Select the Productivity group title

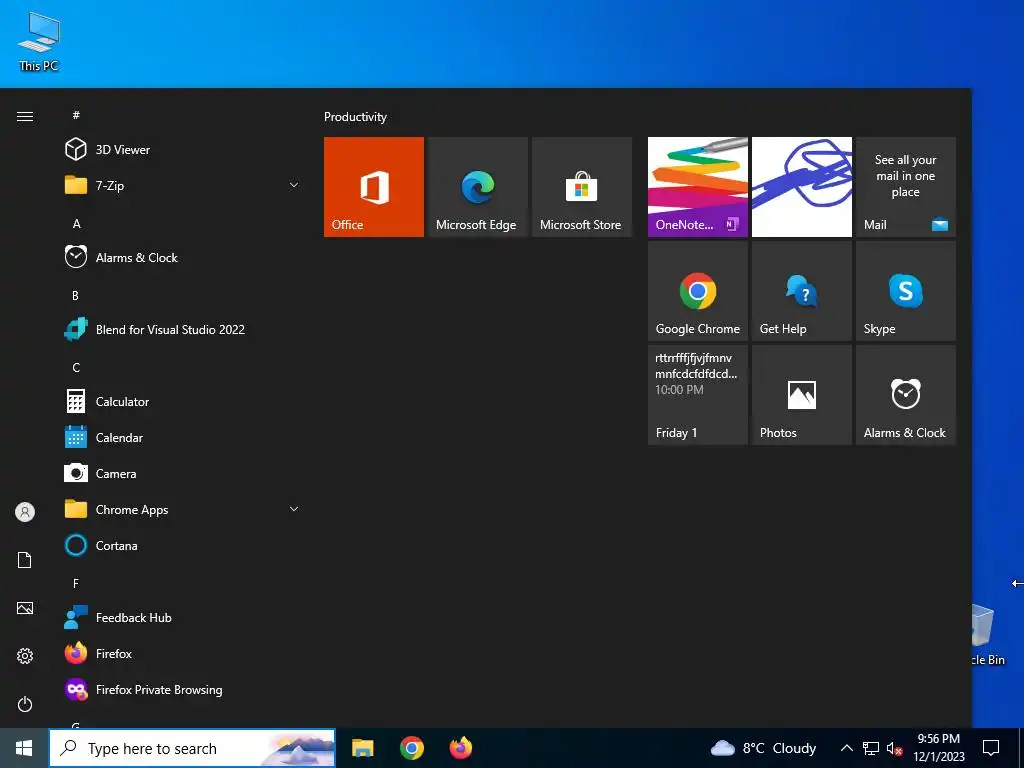pos(355,117)
